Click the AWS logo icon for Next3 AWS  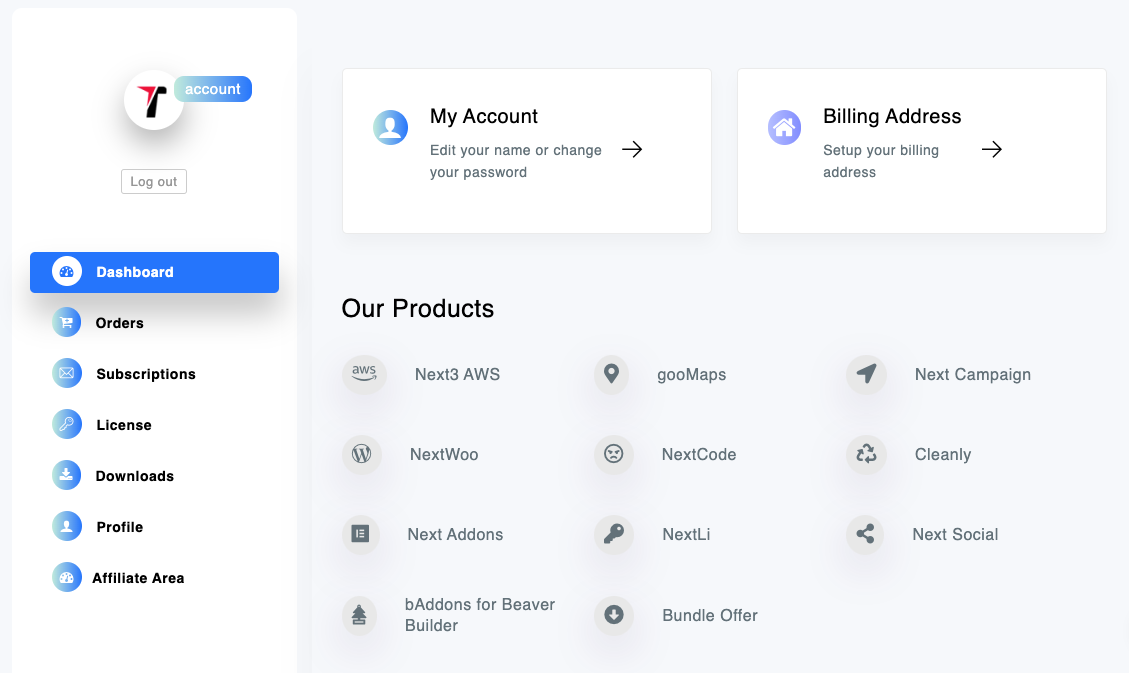click(364, 374)
